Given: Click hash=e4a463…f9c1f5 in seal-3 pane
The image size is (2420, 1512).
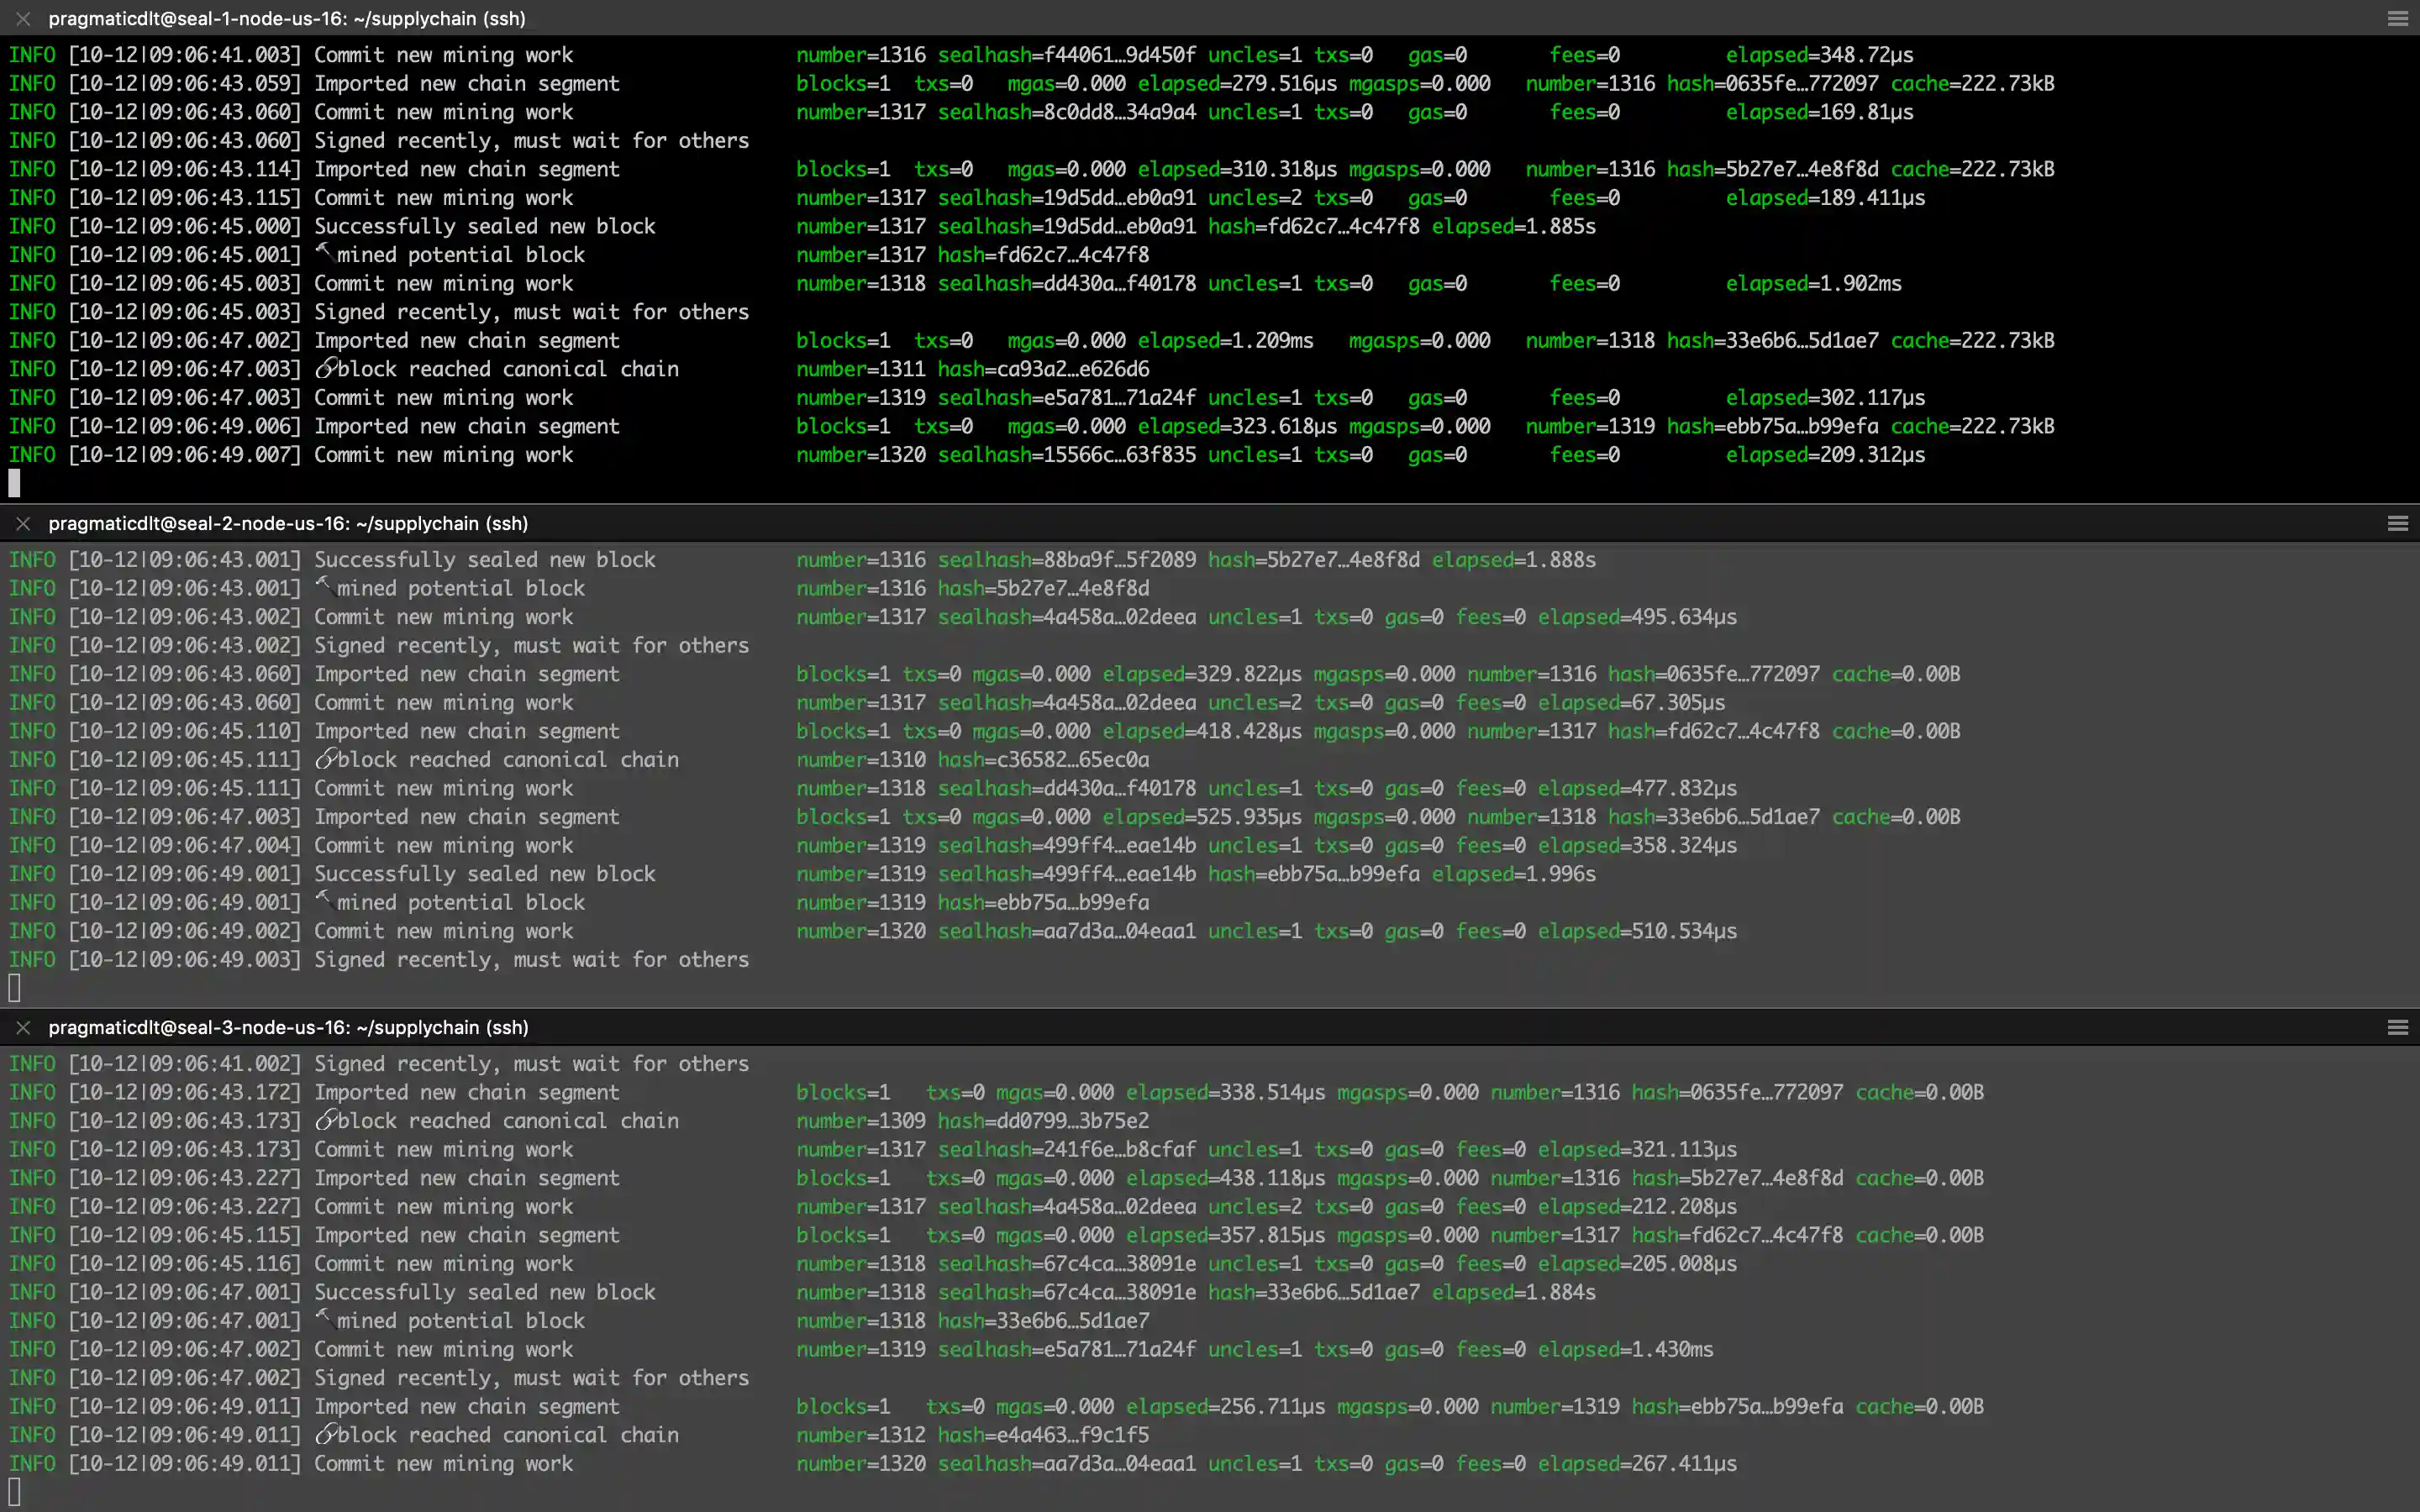Looking at the screenshot, I should pos(1043,1435).
